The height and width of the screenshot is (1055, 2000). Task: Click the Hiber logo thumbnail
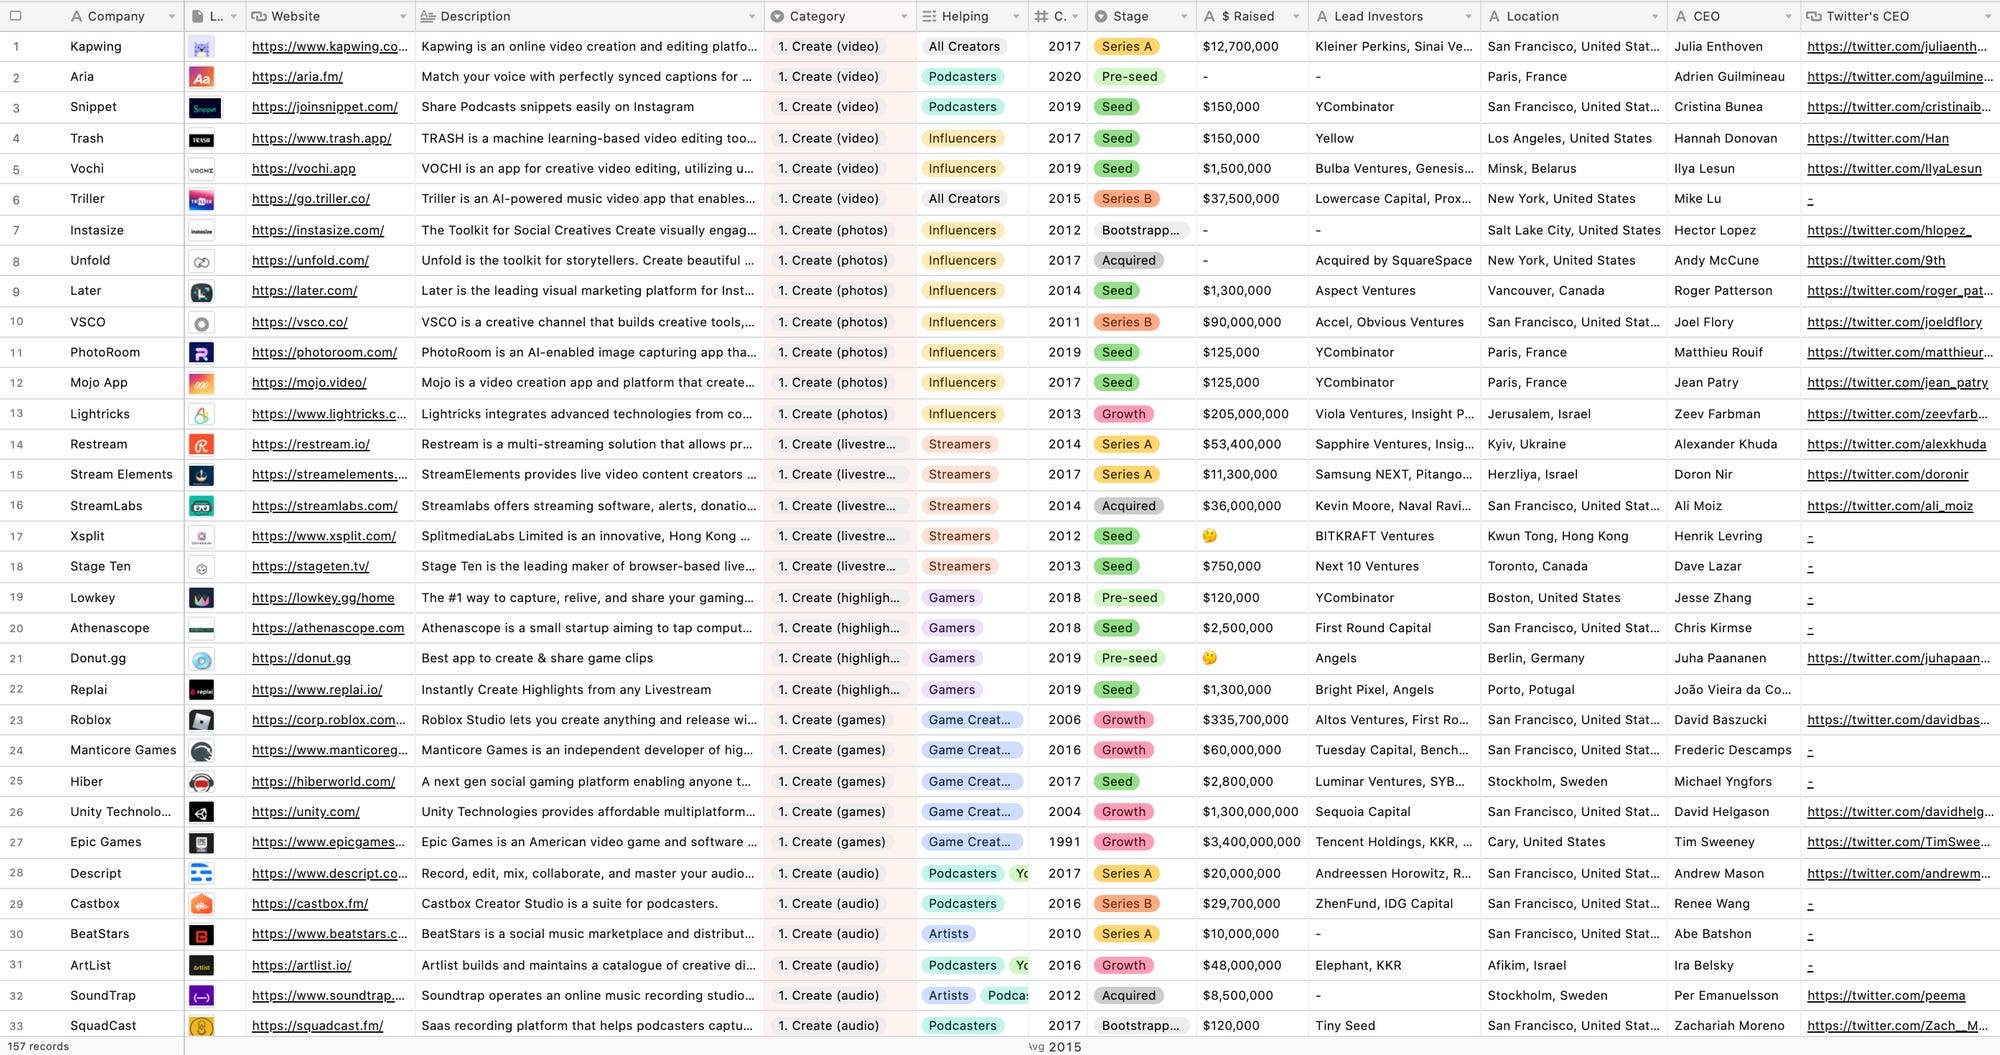pyautogui.click(x=202, y=783)
